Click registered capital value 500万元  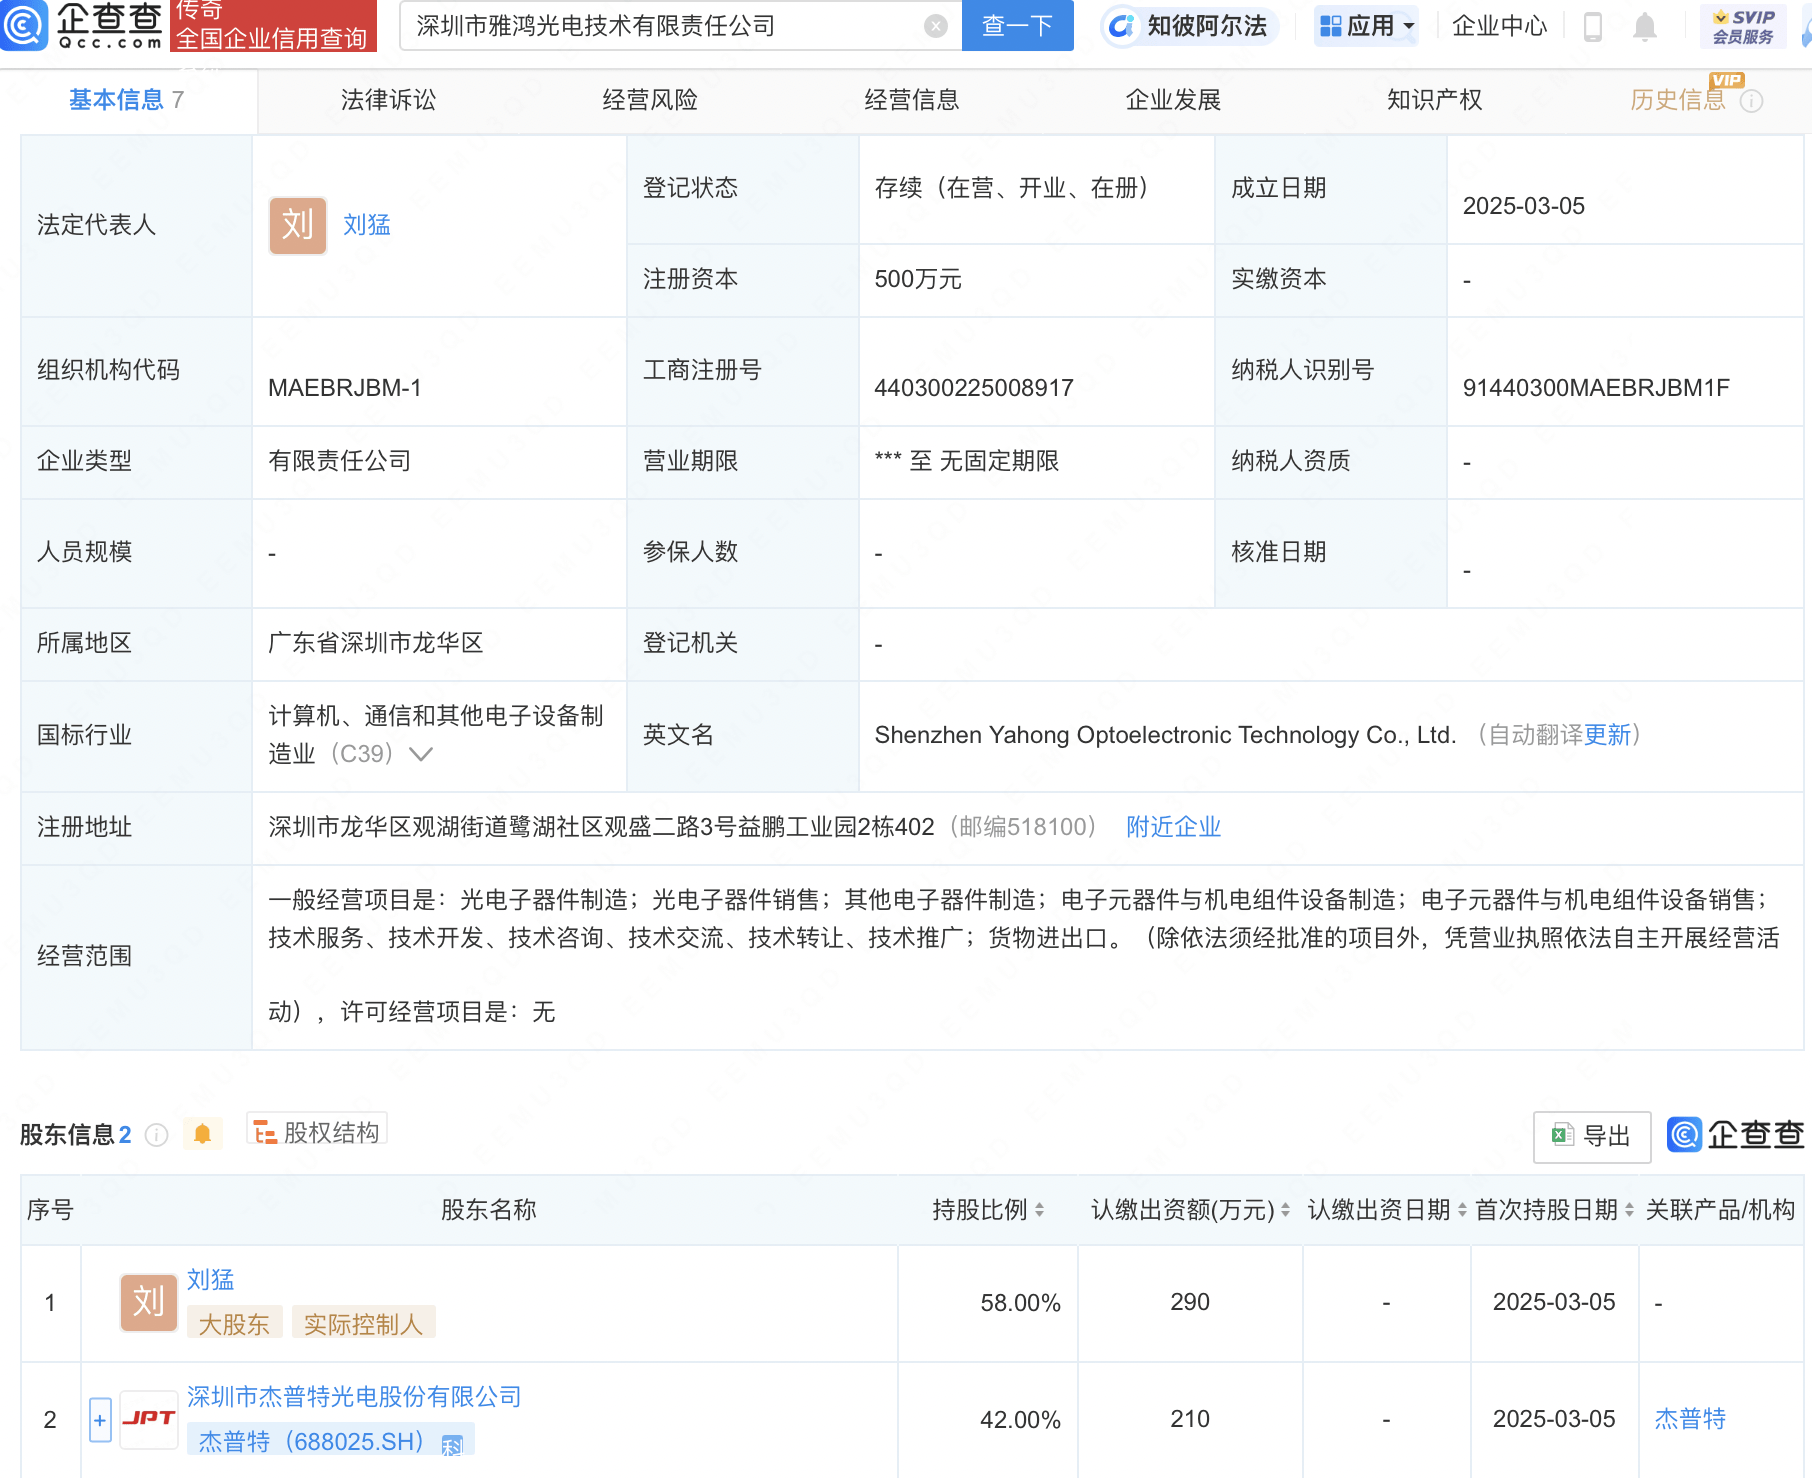918,279
